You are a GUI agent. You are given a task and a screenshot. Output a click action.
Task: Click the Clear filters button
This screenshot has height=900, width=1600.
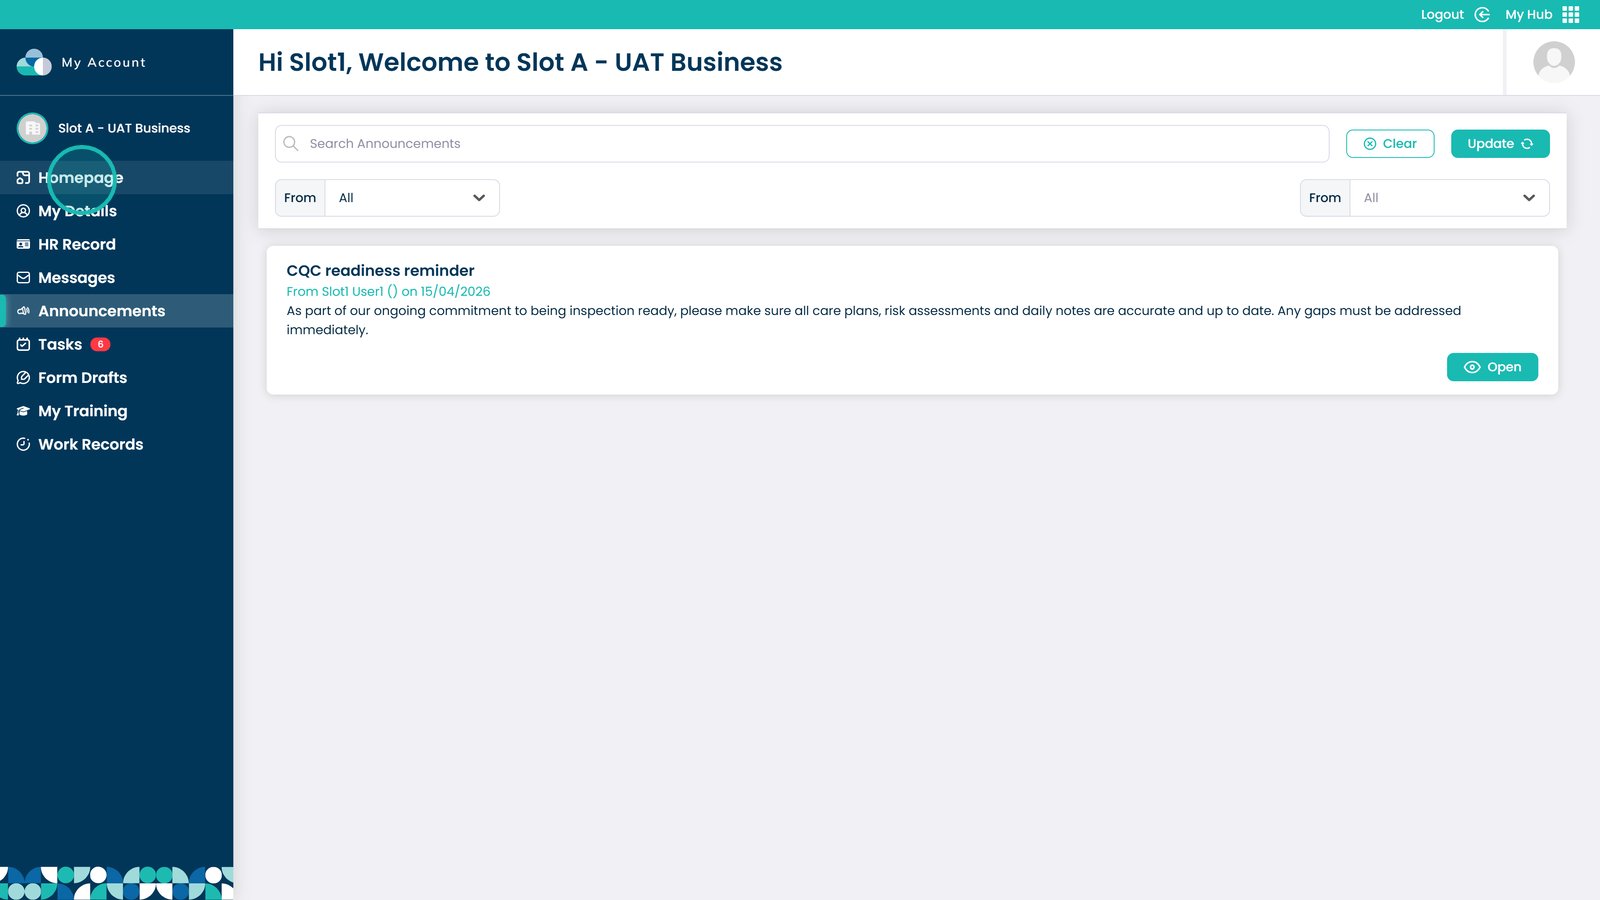coord(1390,144)
